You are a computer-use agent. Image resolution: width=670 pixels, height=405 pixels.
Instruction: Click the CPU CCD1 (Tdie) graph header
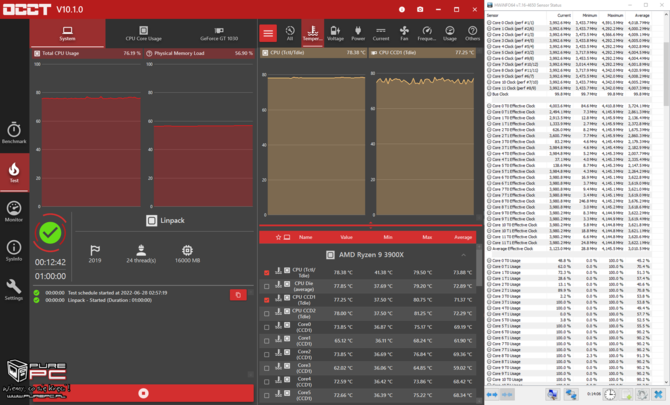click(x=422, y=53)
